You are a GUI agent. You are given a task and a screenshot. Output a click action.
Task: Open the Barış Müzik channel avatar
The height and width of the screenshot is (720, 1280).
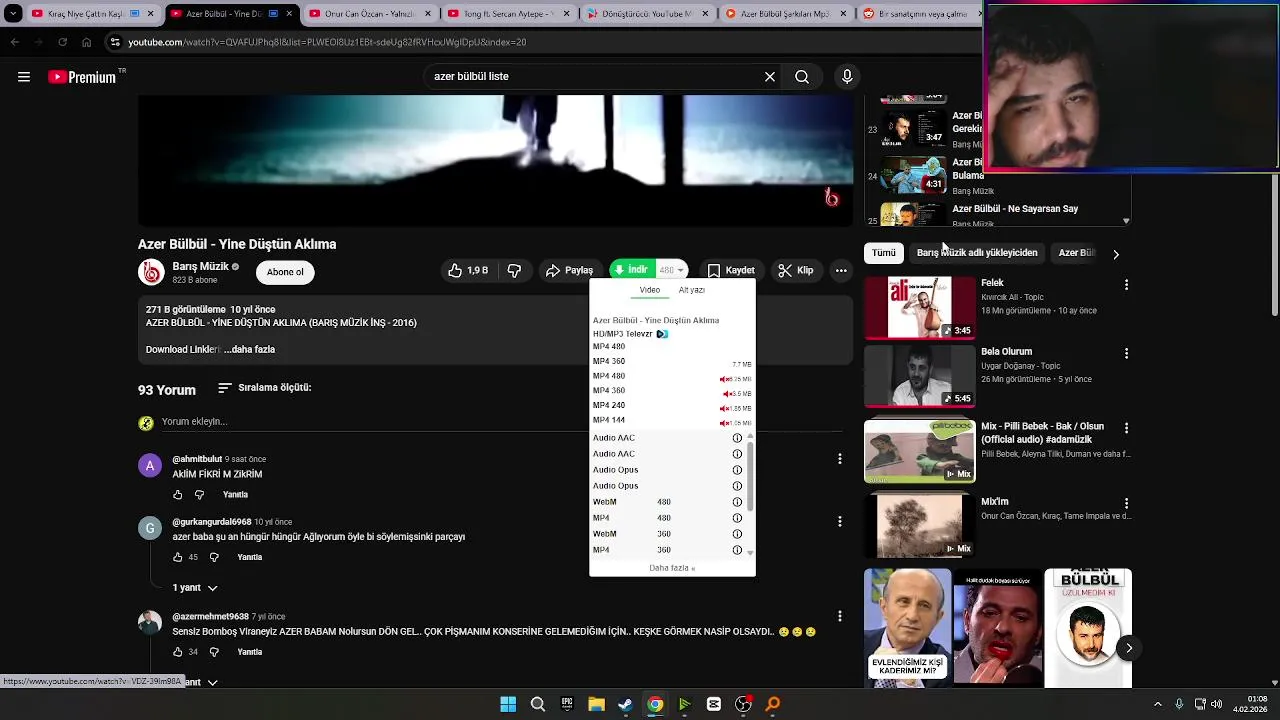(151, 272)
